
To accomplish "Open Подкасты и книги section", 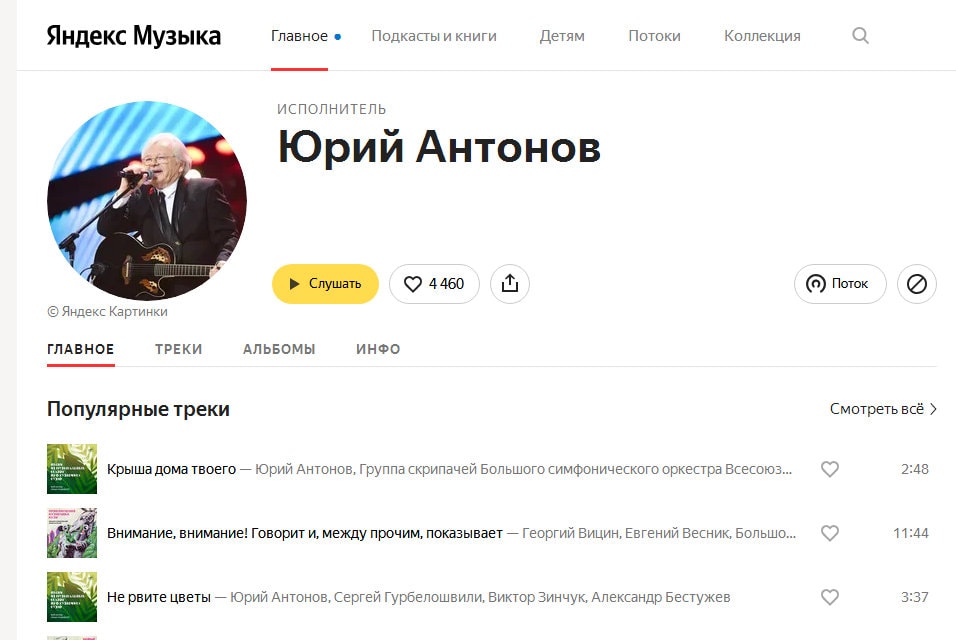I will tap(434, 36).
